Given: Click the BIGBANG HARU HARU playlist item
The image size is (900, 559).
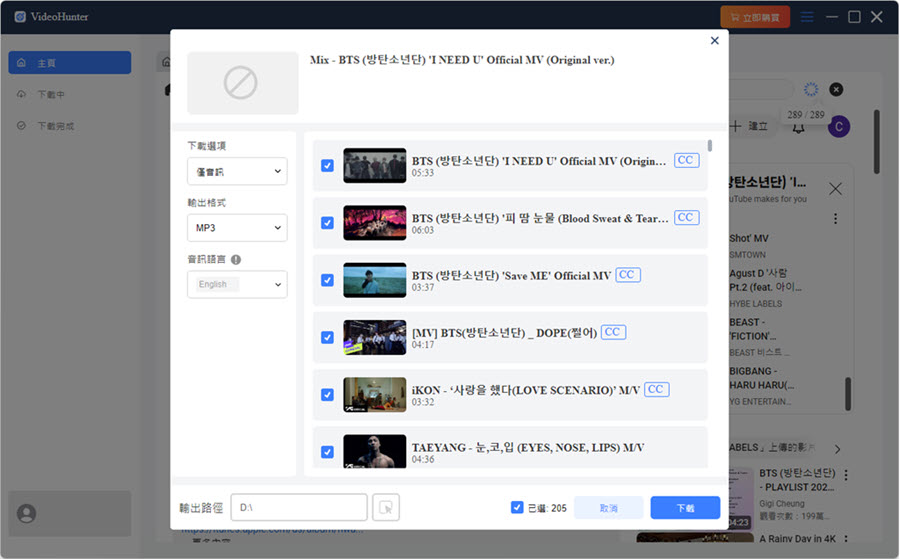Looking at the screenshot, I should 762,386.
